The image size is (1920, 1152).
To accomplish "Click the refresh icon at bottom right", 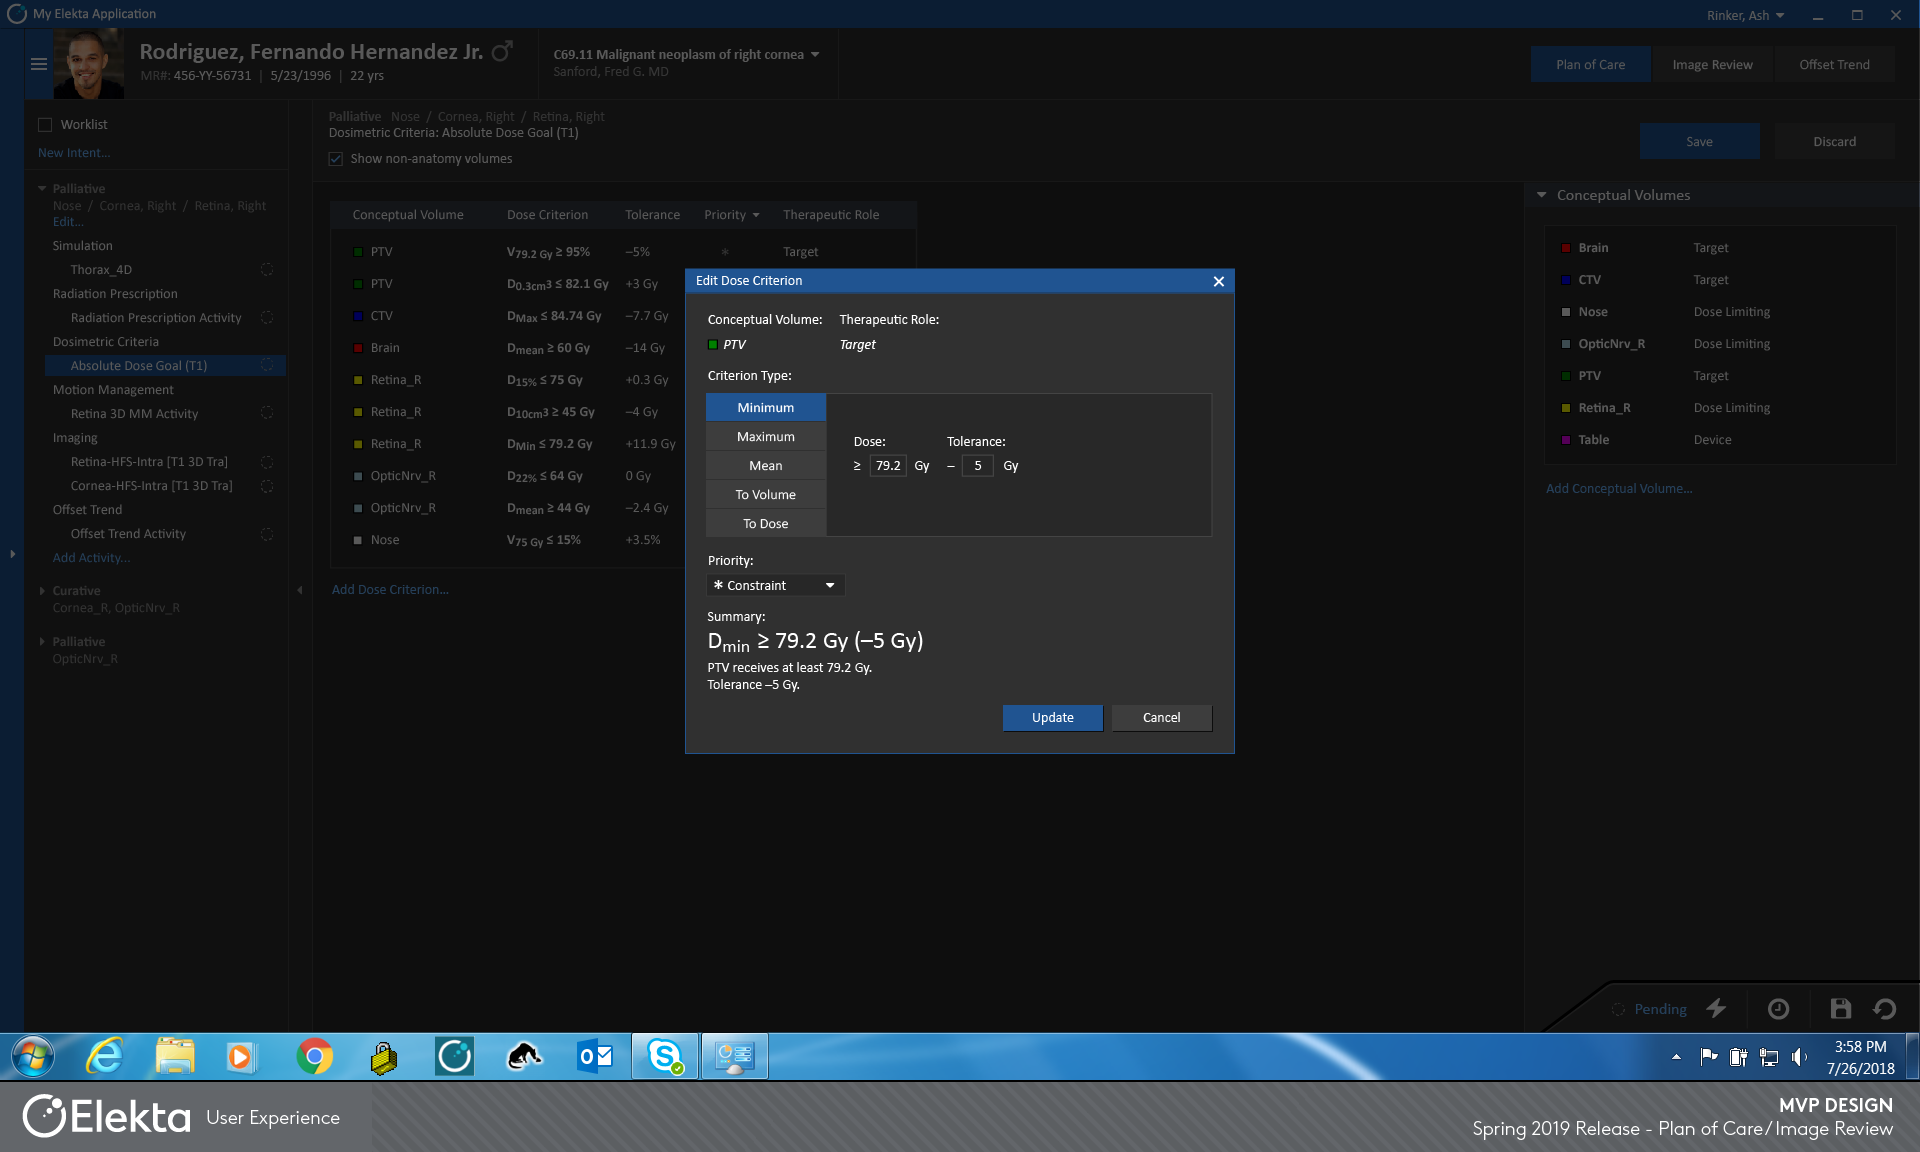I will click(x=1887, y=1009).
